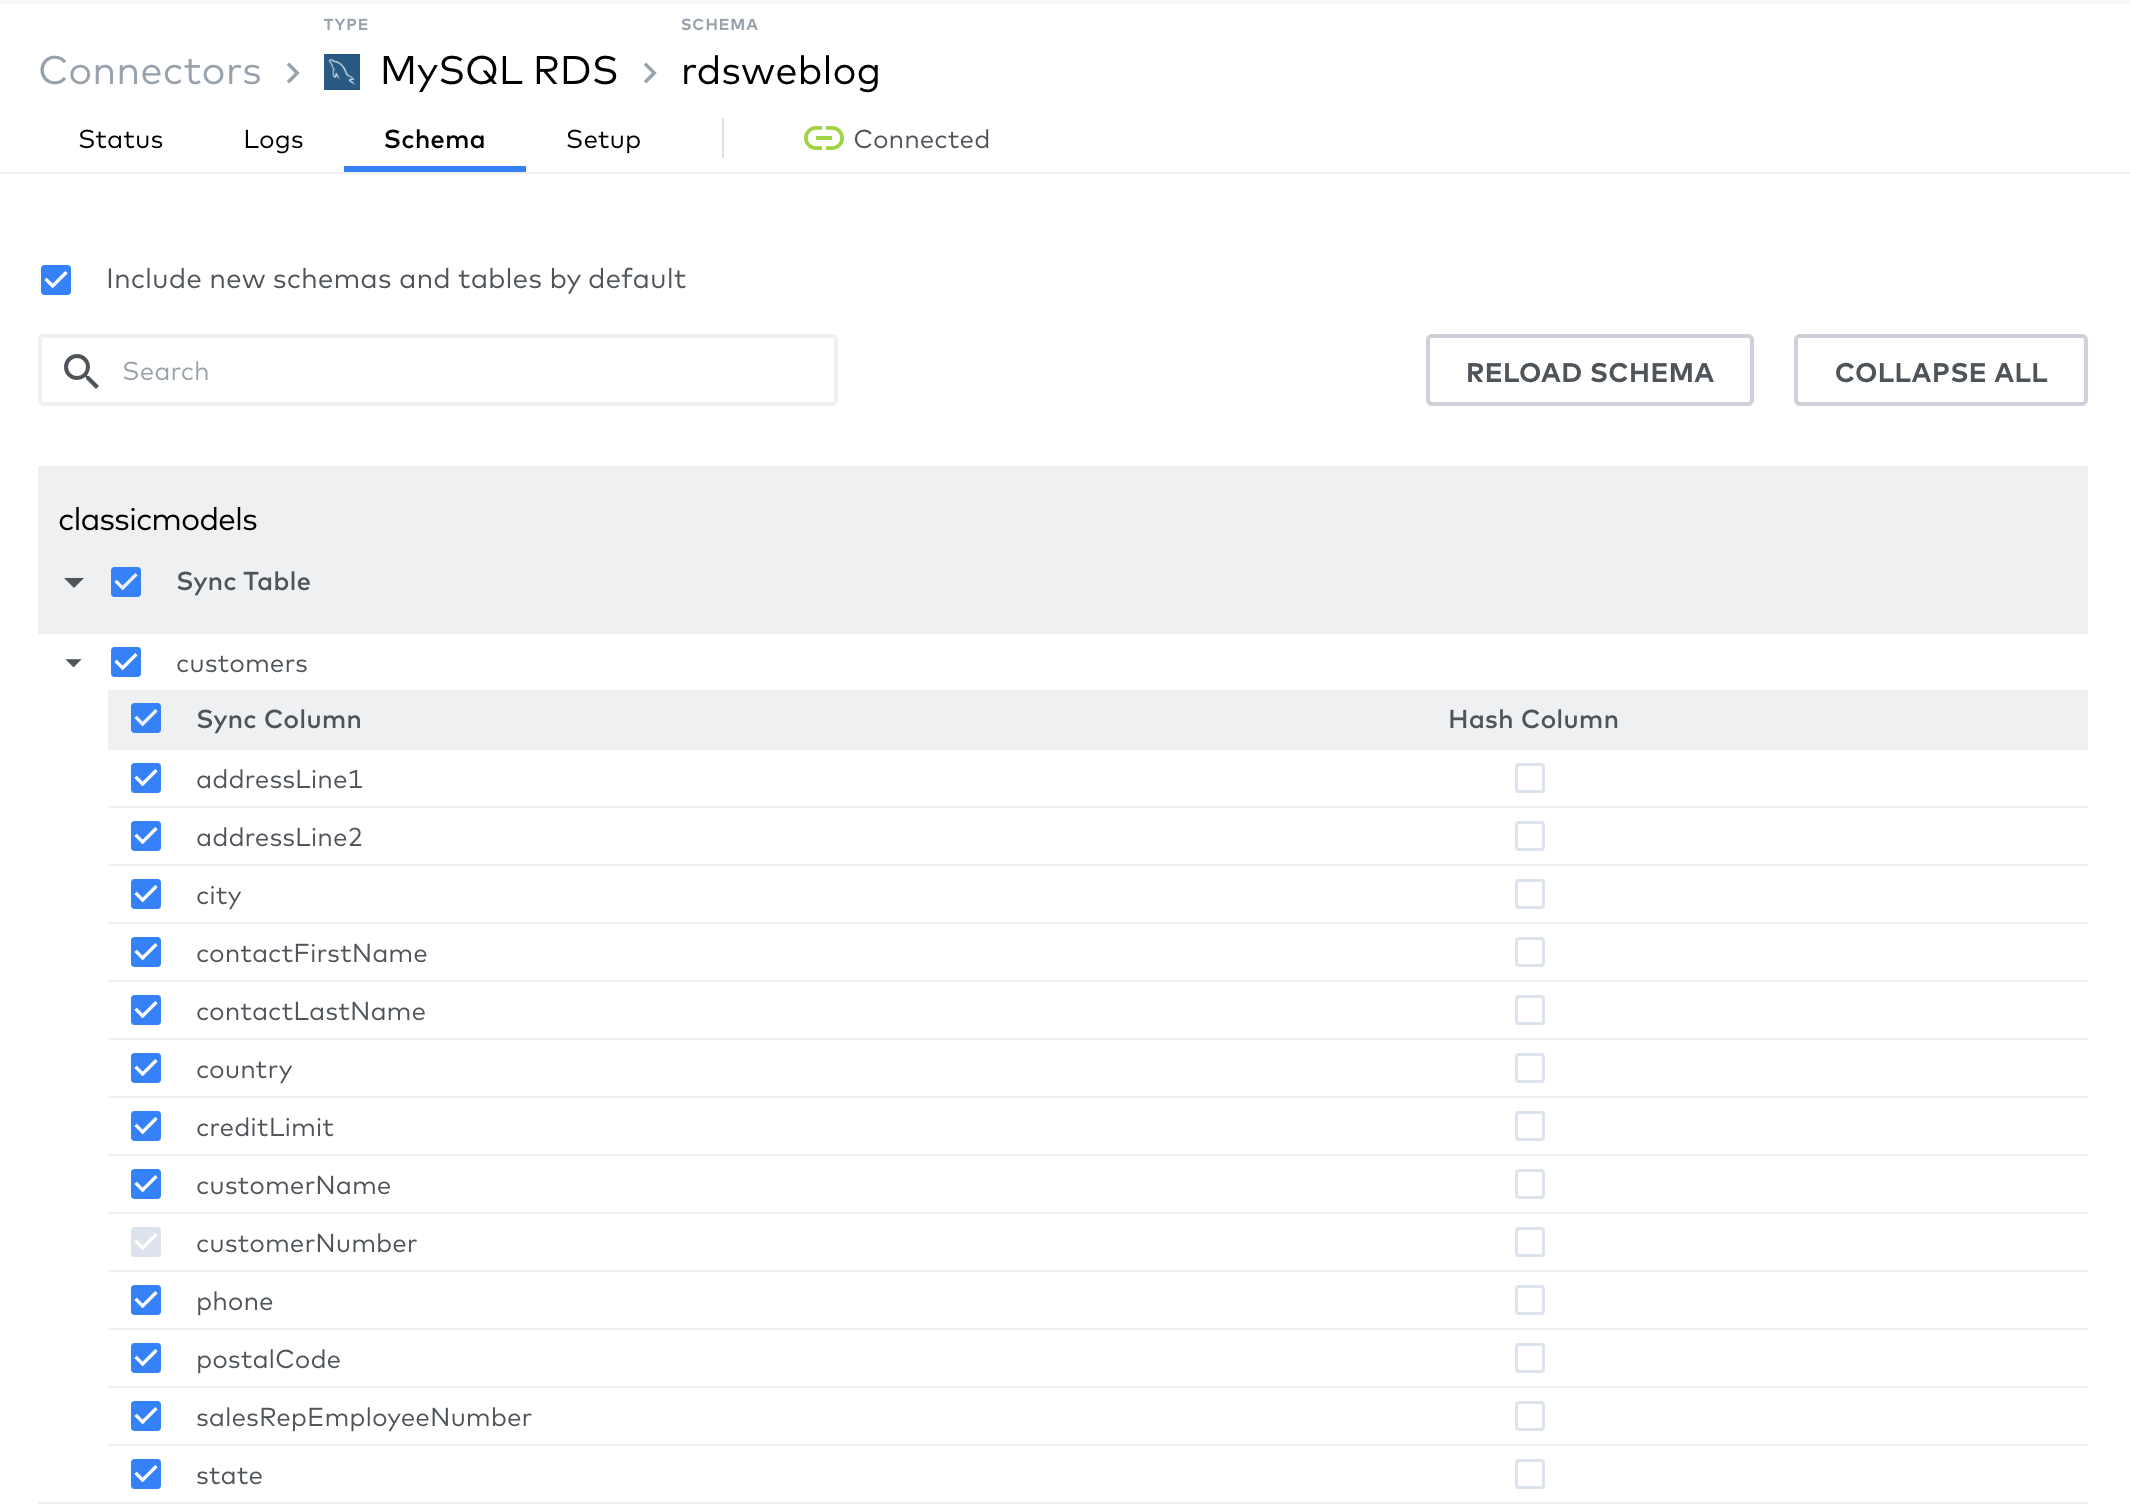Uncheck sync for creditLimit column
This screenshot has width=2130, height=1504.
(x=146, y=1126)
